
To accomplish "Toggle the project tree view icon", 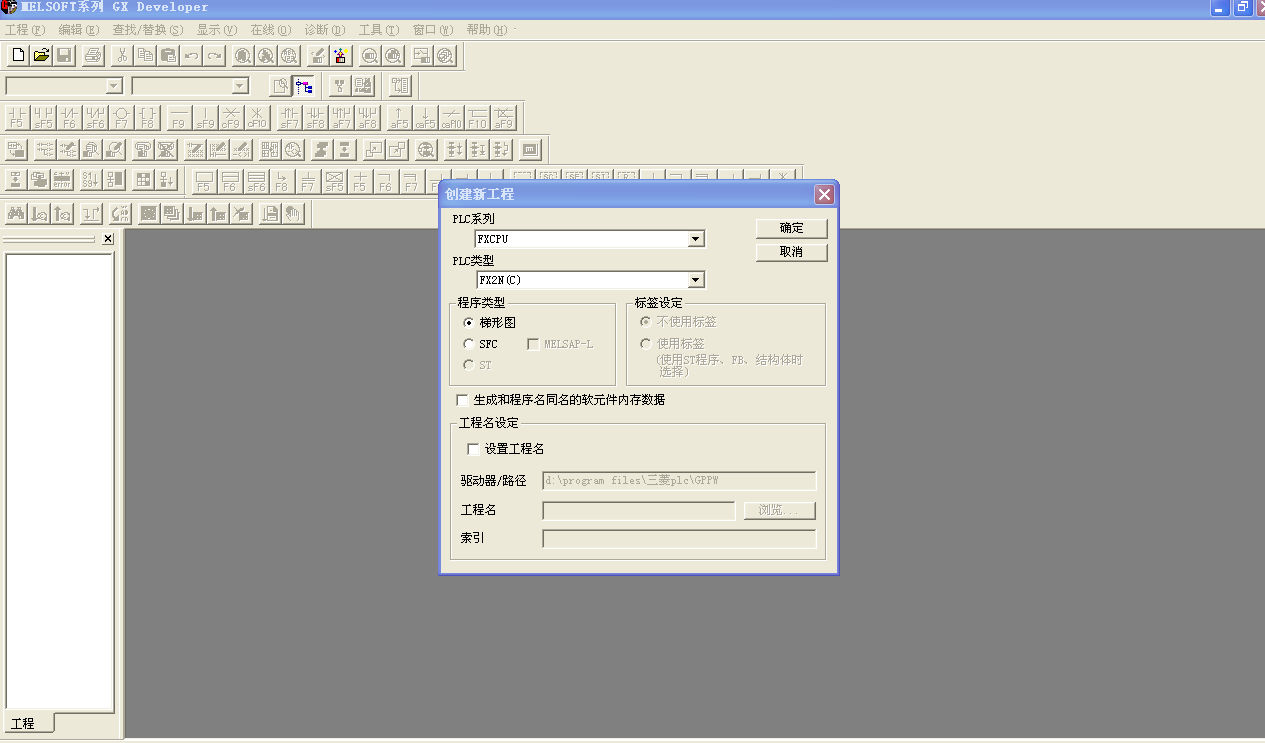I will click(x=304, y=86).
